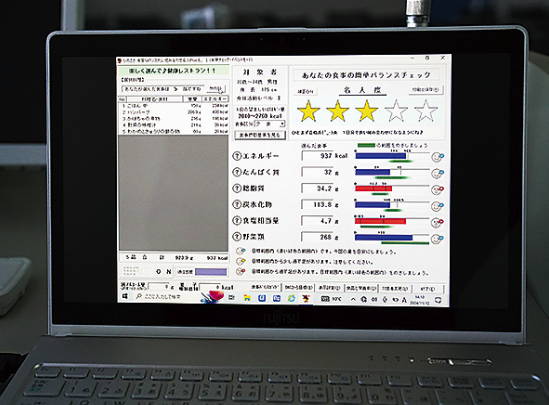
Task: Open help icon beside 野菜類
Action: point(237,237)
